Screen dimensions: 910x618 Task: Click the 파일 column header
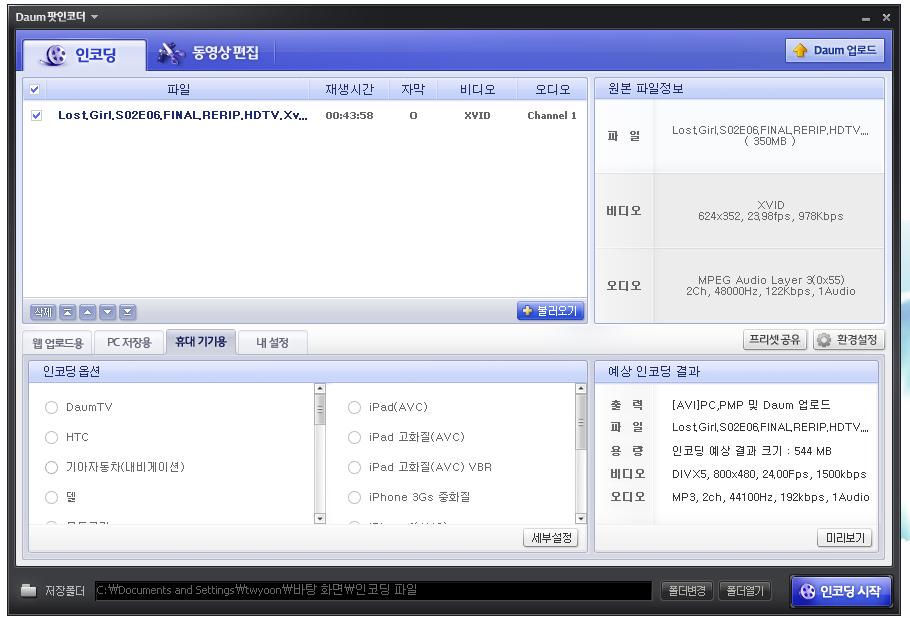[178, 89]
